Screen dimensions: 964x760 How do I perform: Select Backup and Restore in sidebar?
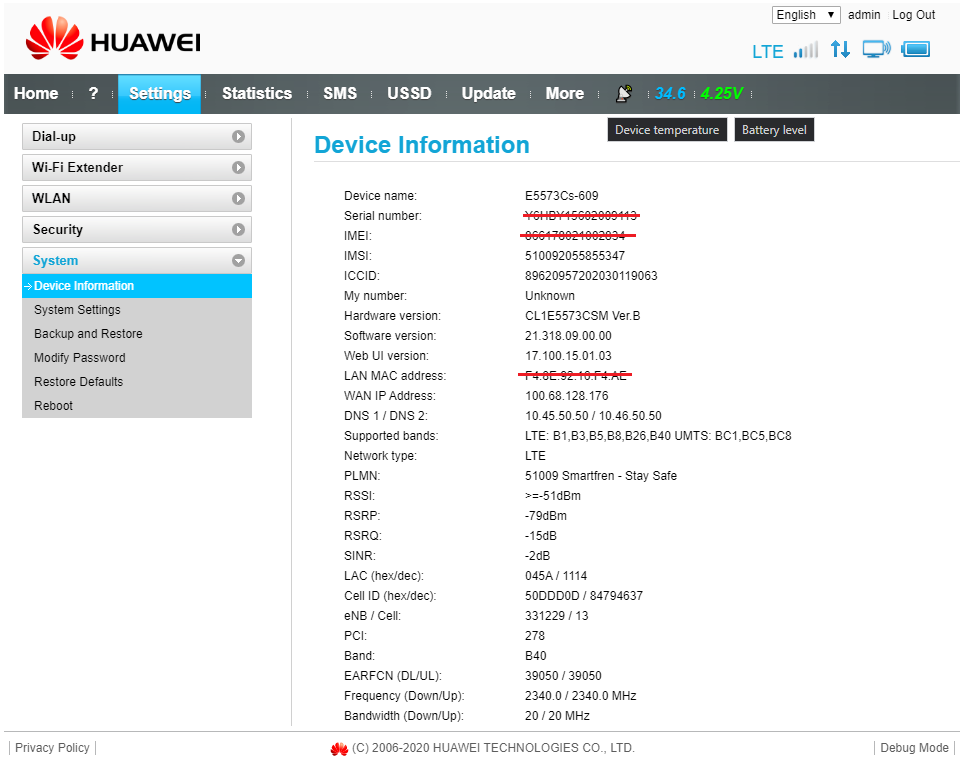pyautogui.click(x=88, y=334)
